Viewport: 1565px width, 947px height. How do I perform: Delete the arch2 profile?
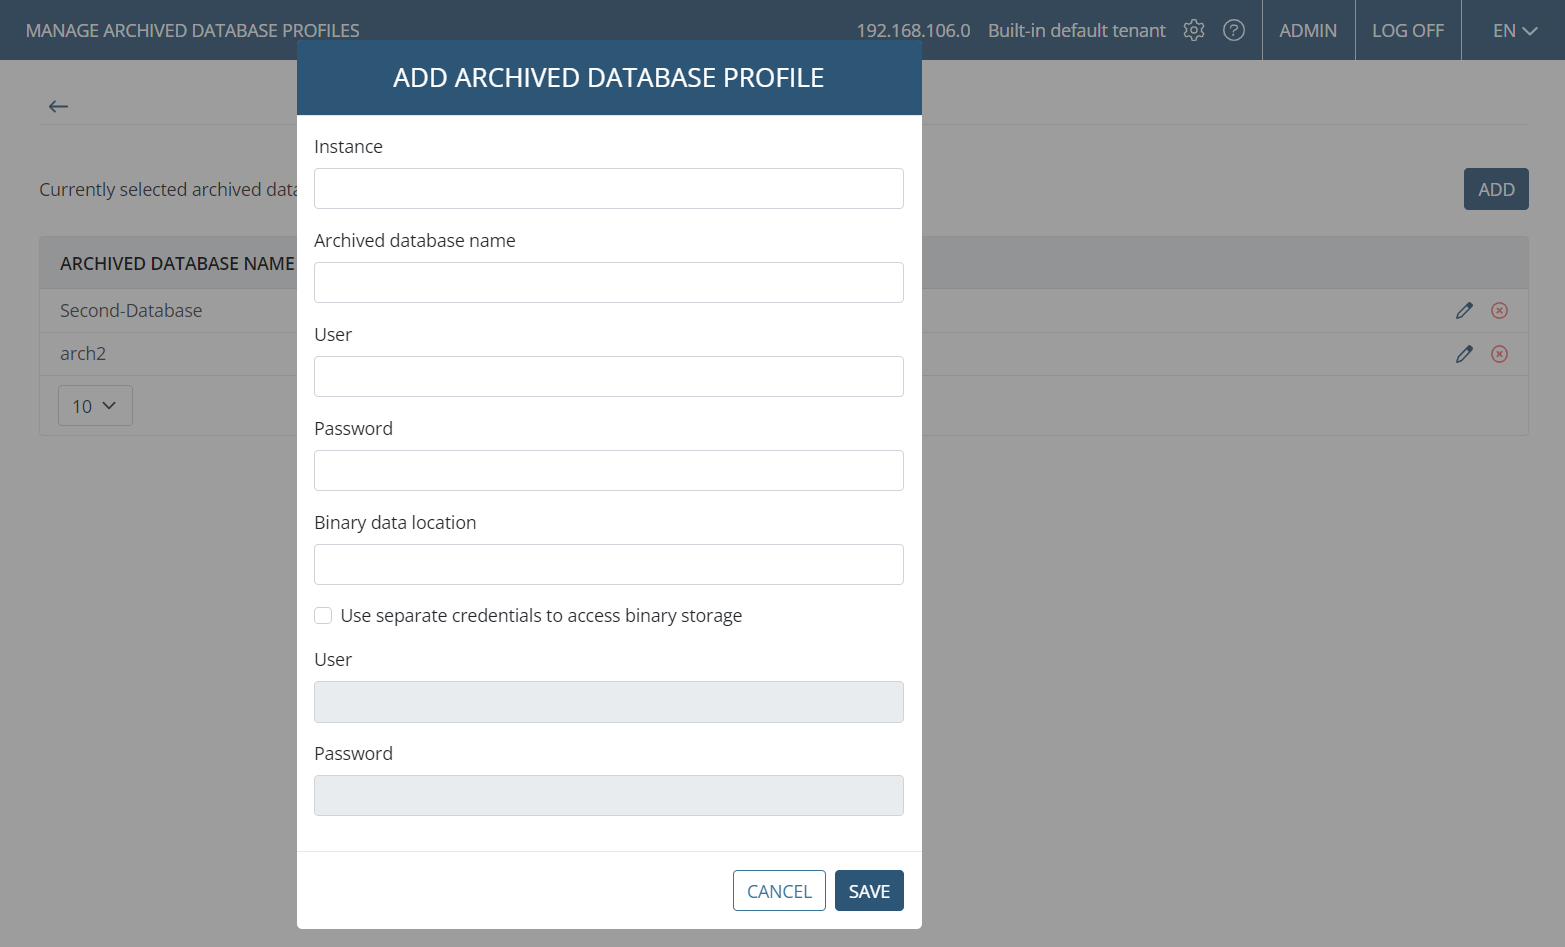click(1499, 354)
